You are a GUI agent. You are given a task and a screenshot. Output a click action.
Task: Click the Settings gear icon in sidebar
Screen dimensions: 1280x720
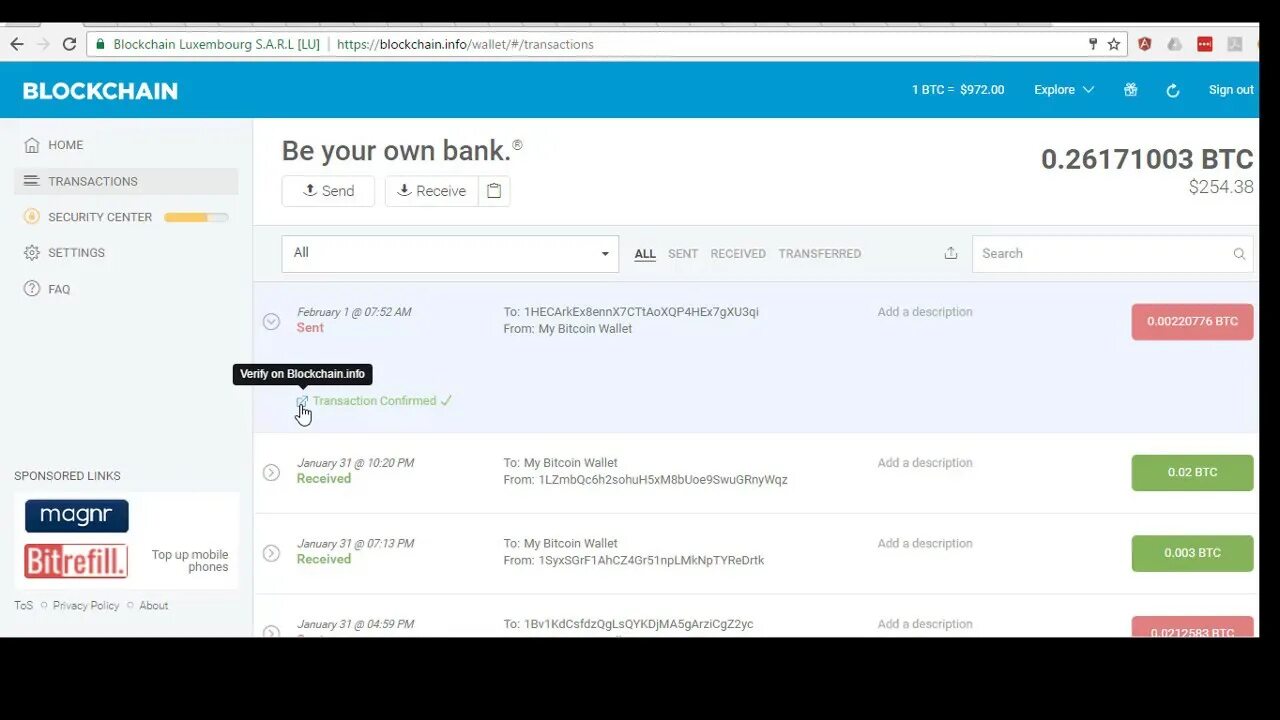(x=32, y=253)
